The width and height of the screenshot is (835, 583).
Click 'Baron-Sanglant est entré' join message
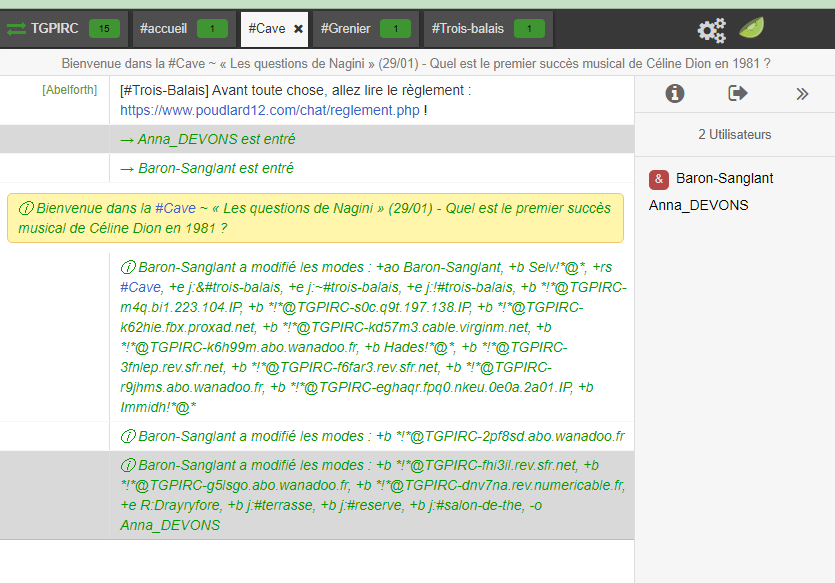[207, 168]
